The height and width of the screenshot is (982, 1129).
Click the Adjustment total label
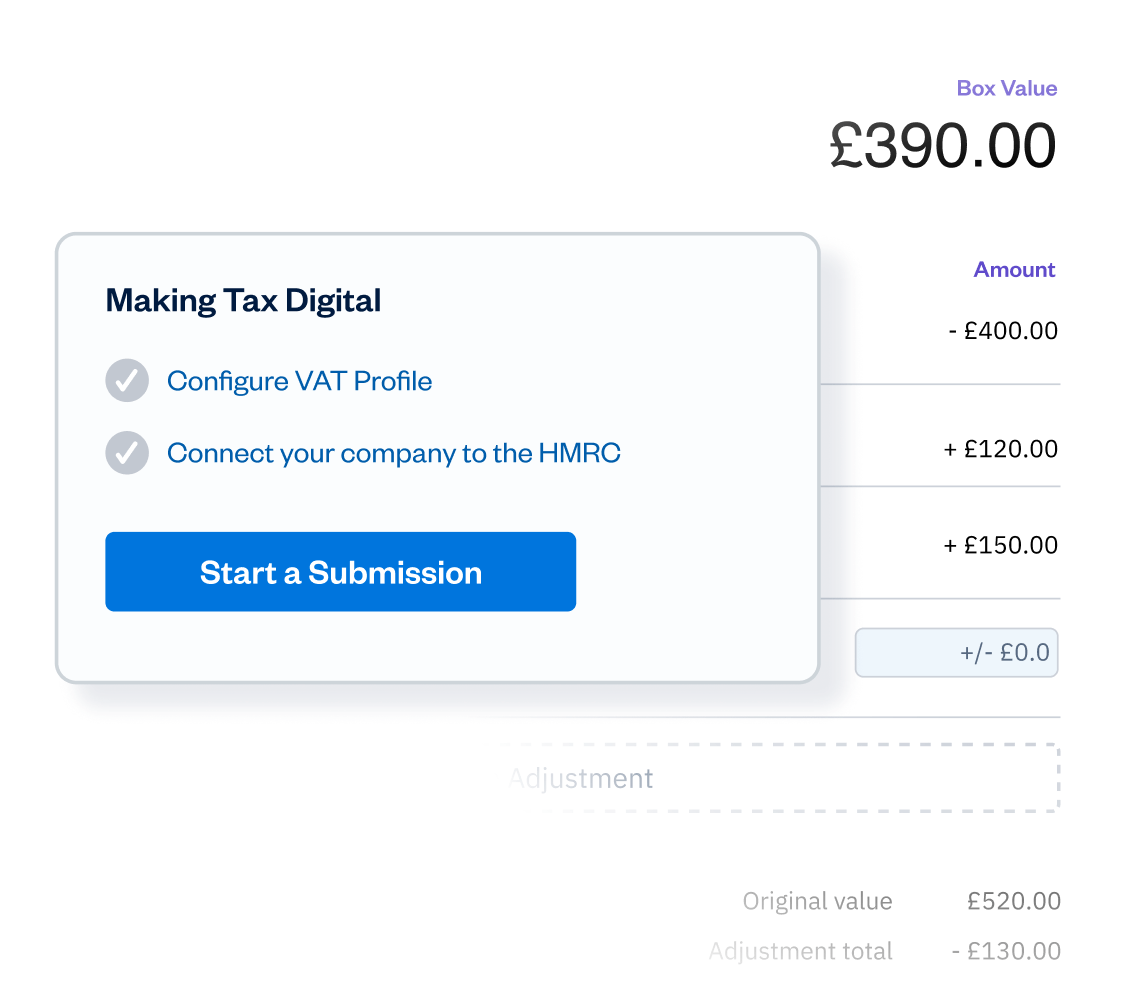[x=800, y=951]
